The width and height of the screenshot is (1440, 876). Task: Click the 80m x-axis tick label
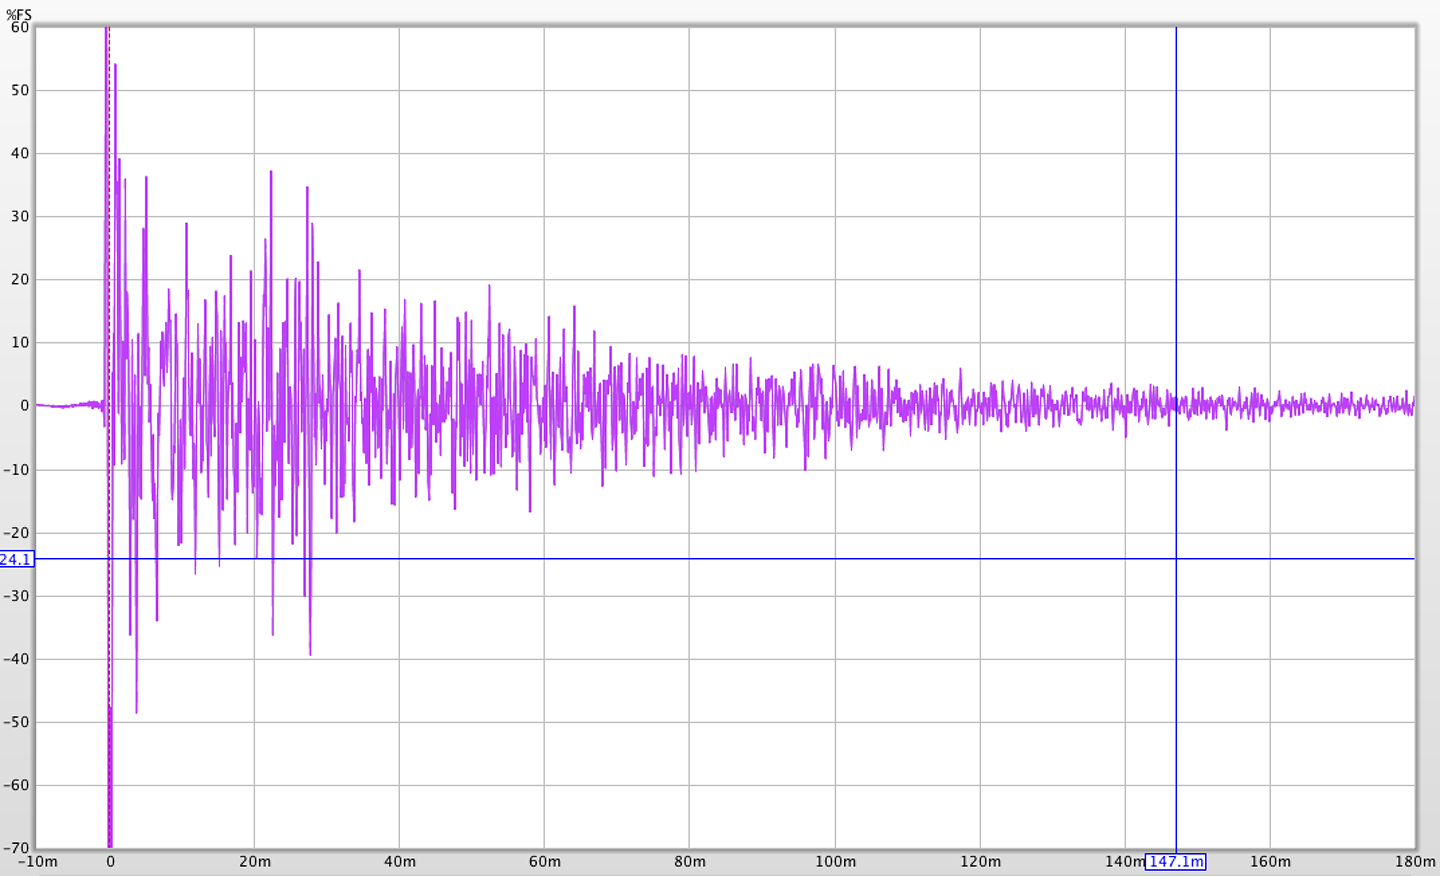[x=689, y=861]
